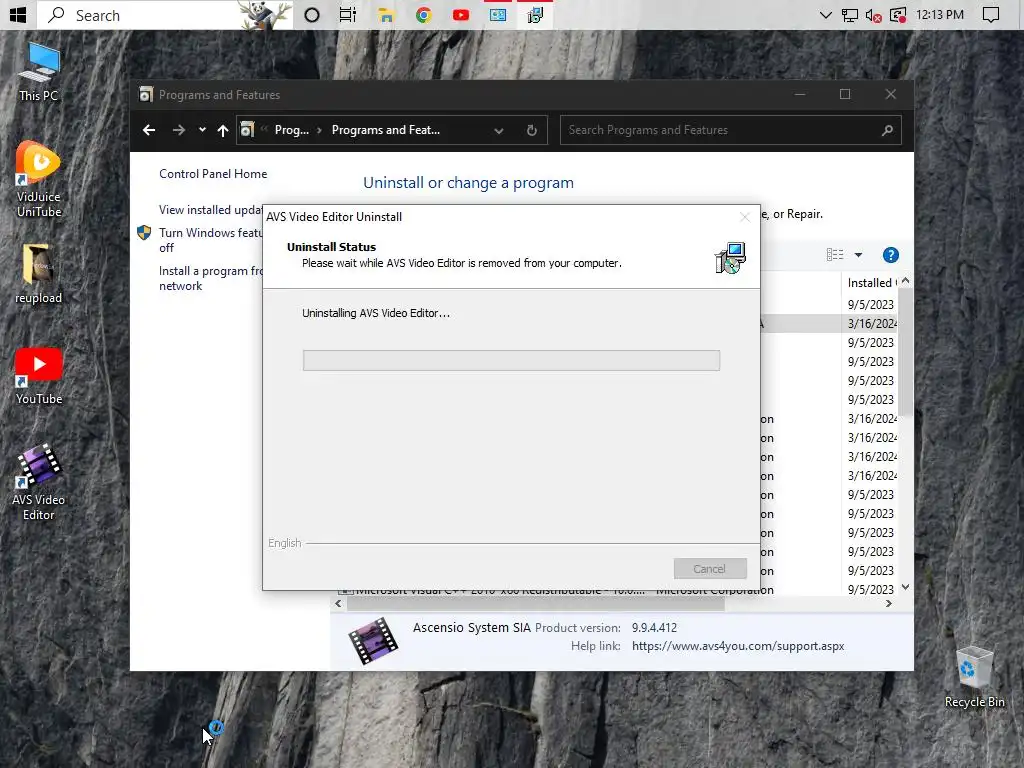Viewport: 1024px width, 768px height.
Task: Select the Recycle Bin desktop icon
Action: coord(974,677)
